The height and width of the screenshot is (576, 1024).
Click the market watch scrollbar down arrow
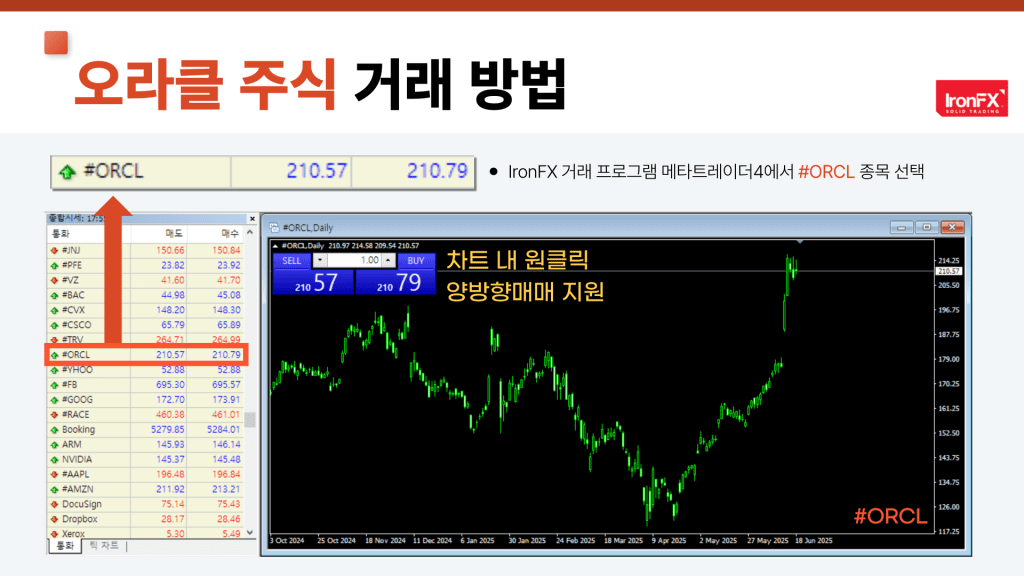coord(250,533)
